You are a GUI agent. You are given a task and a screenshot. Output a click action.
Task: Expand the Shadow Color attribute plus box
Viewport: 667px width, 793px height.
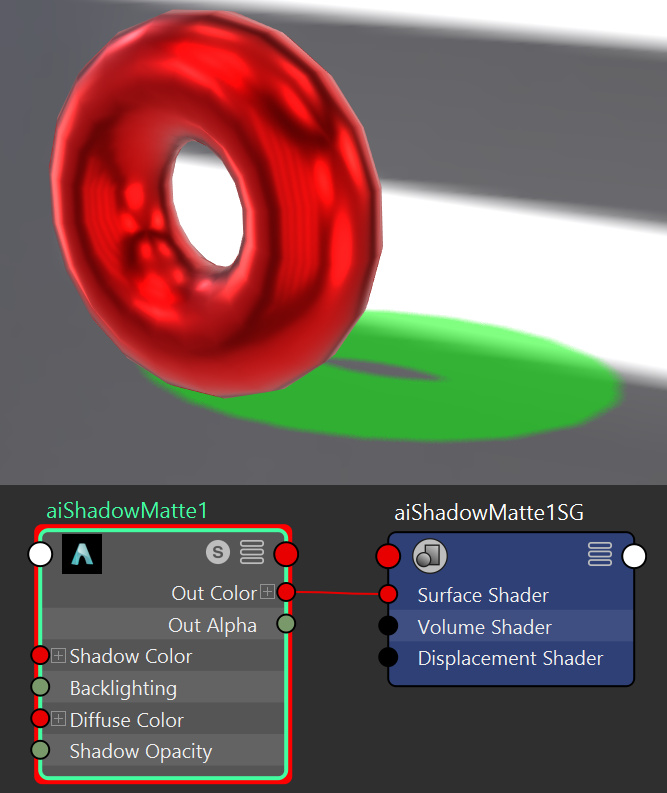pyautogui.click(x=59, y=656)
